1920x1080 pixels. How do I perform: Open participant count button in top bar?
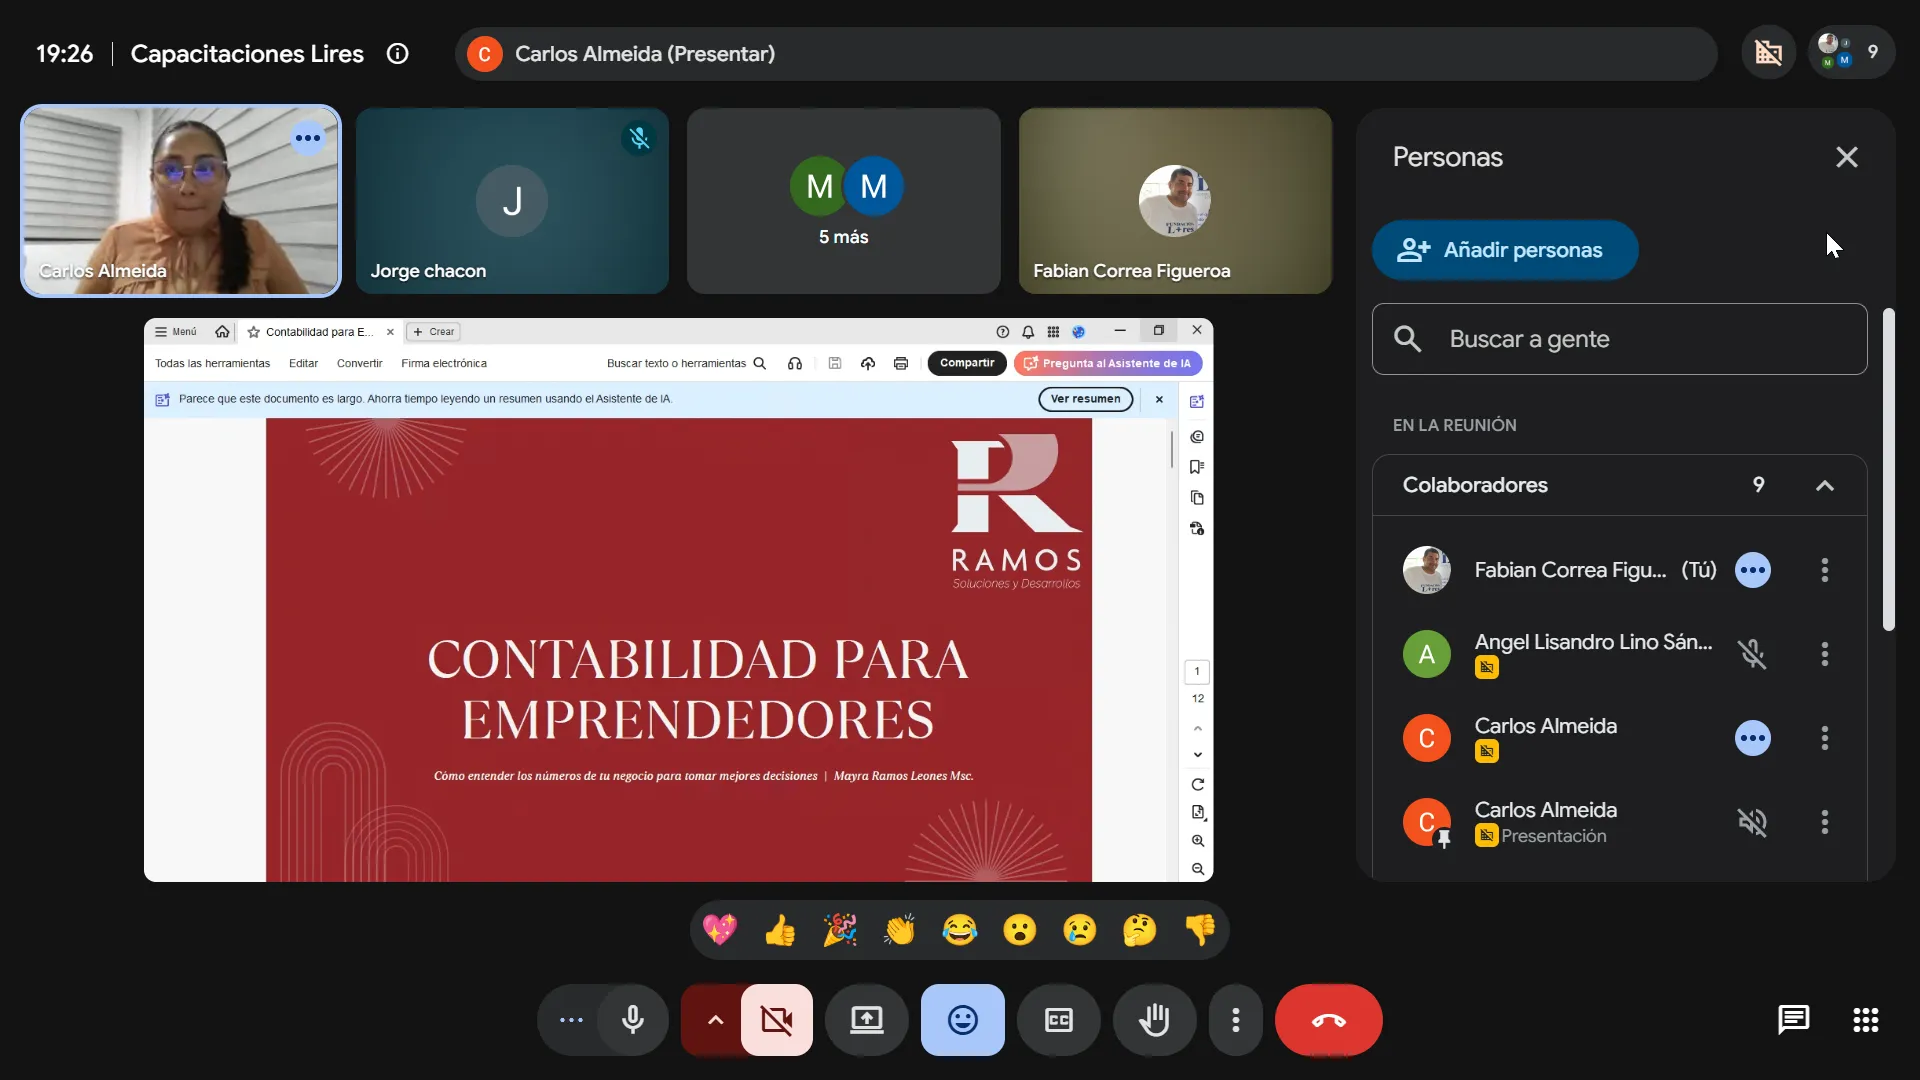tap(1852, 53)
